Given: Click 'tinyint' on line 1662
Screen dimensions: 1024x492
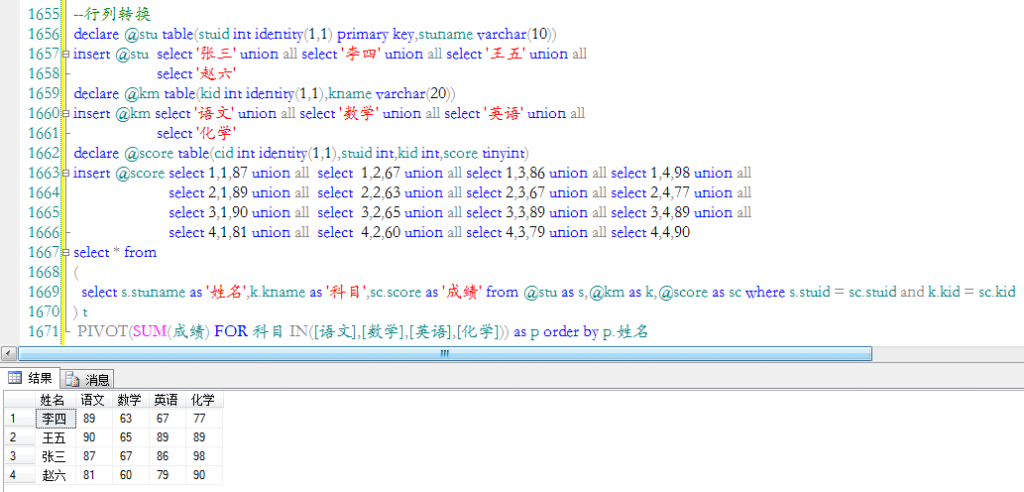Looking at the screenshot, I should tap(503, 154).
